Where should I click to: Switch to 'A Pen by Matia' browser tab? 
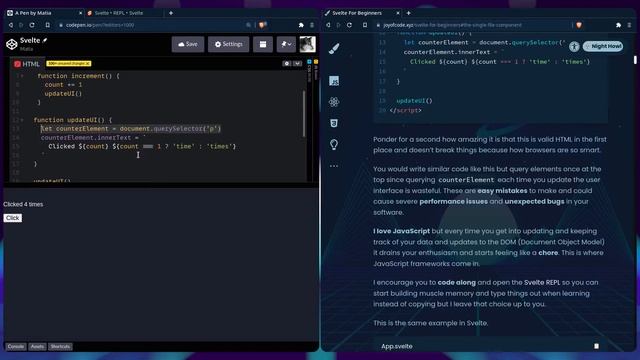pyautogui.click(x=43, y=13)
